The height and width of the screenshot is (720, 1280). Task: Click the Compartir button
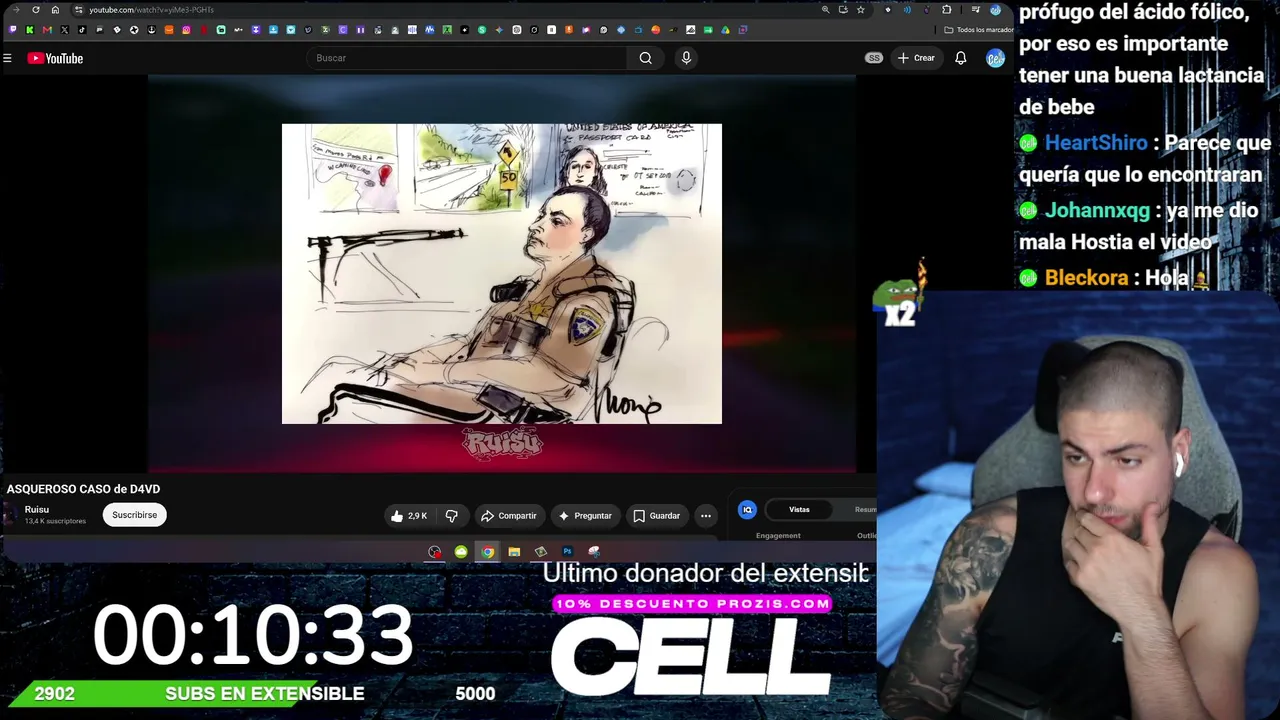[x=509, y=516]
